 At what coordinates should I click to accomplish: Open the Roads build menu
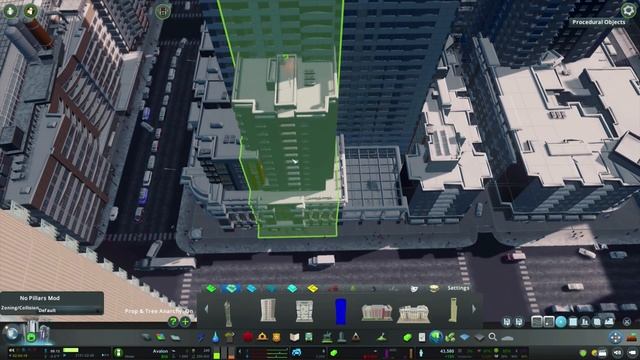[x=147, y=337]
